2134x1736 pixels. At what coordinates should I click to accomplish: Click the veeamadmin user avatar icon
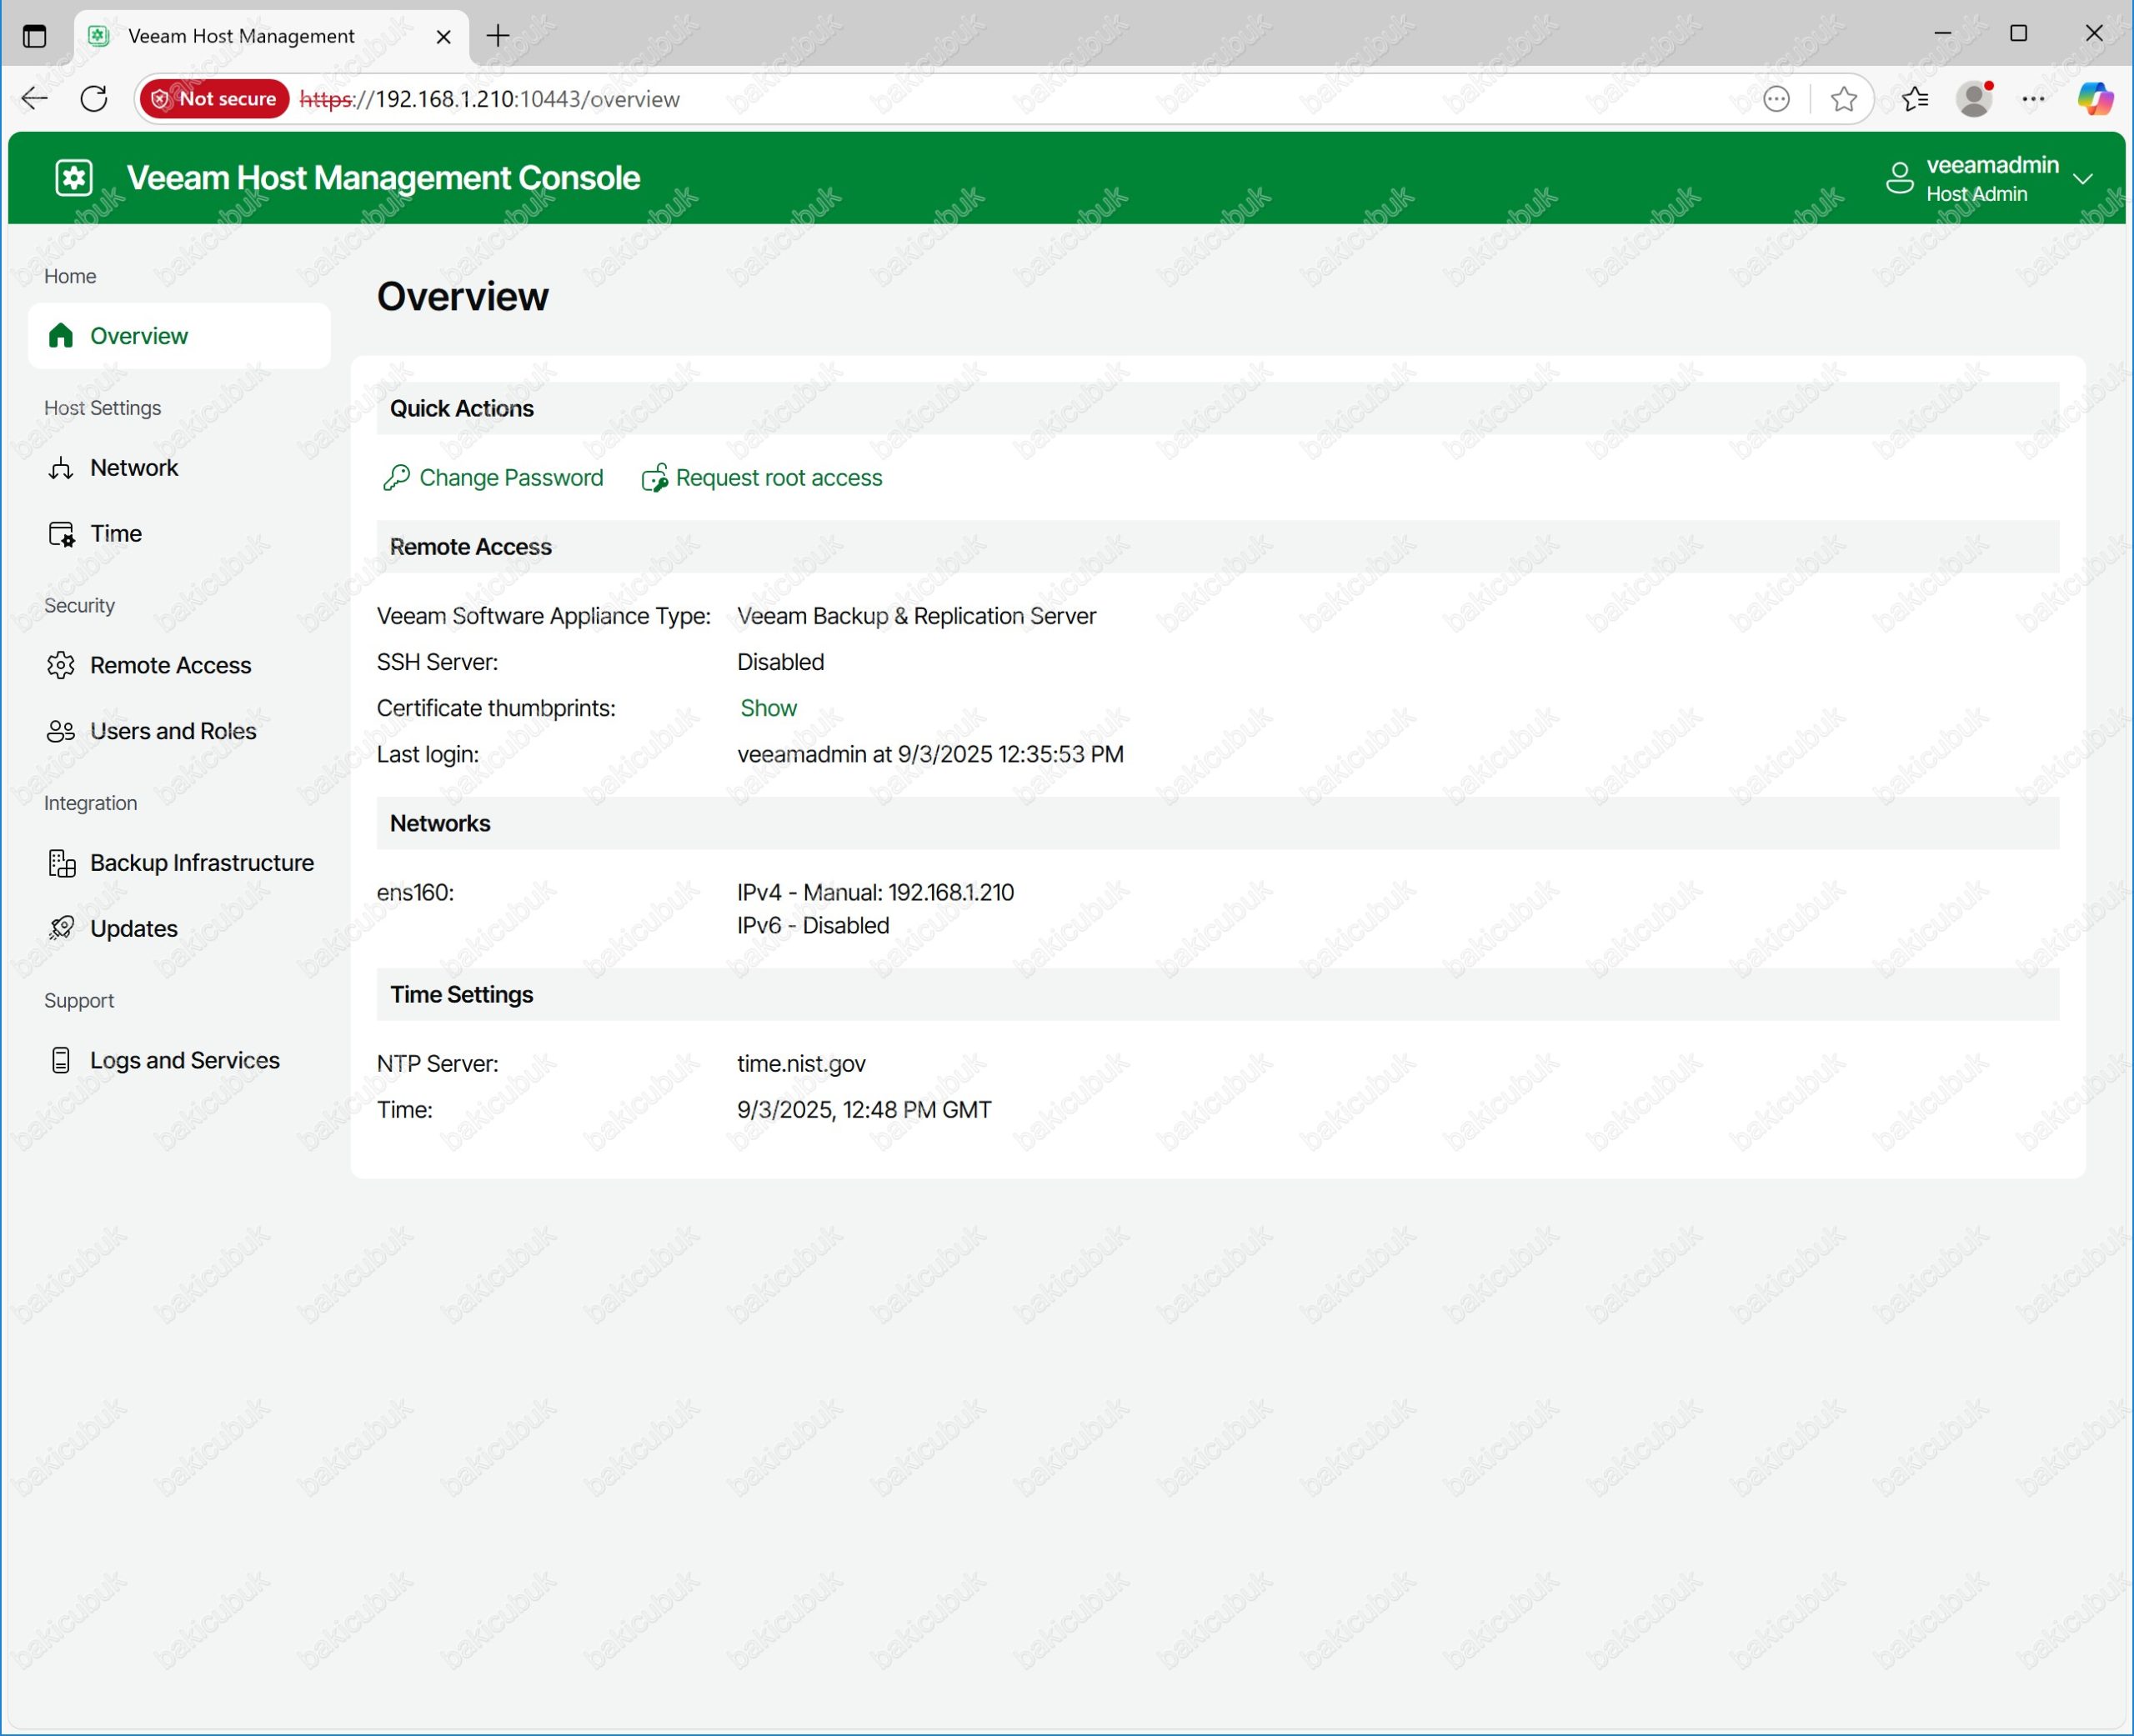1899,178
